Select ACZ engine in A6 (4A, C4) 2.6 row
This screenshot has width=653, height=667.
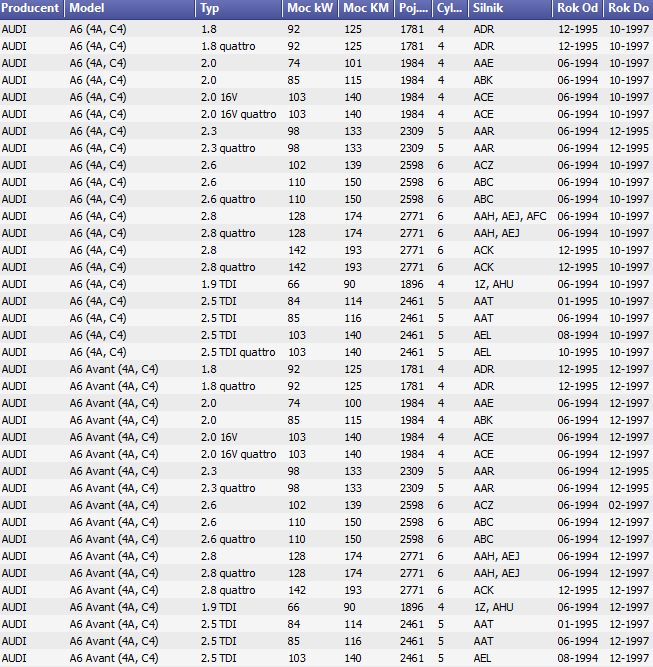483,165
